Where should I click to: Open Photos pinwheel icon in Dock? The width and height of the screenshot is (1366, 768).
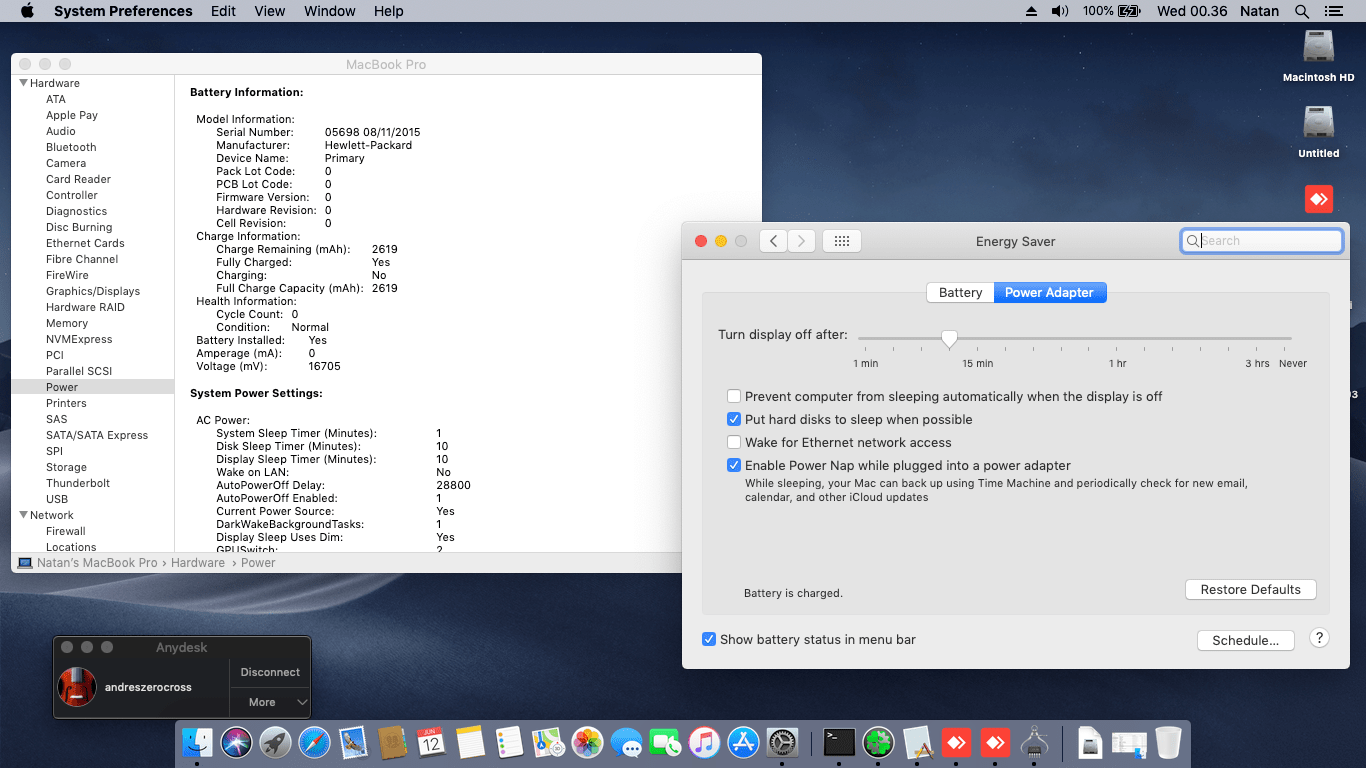[x=587, y=742]
